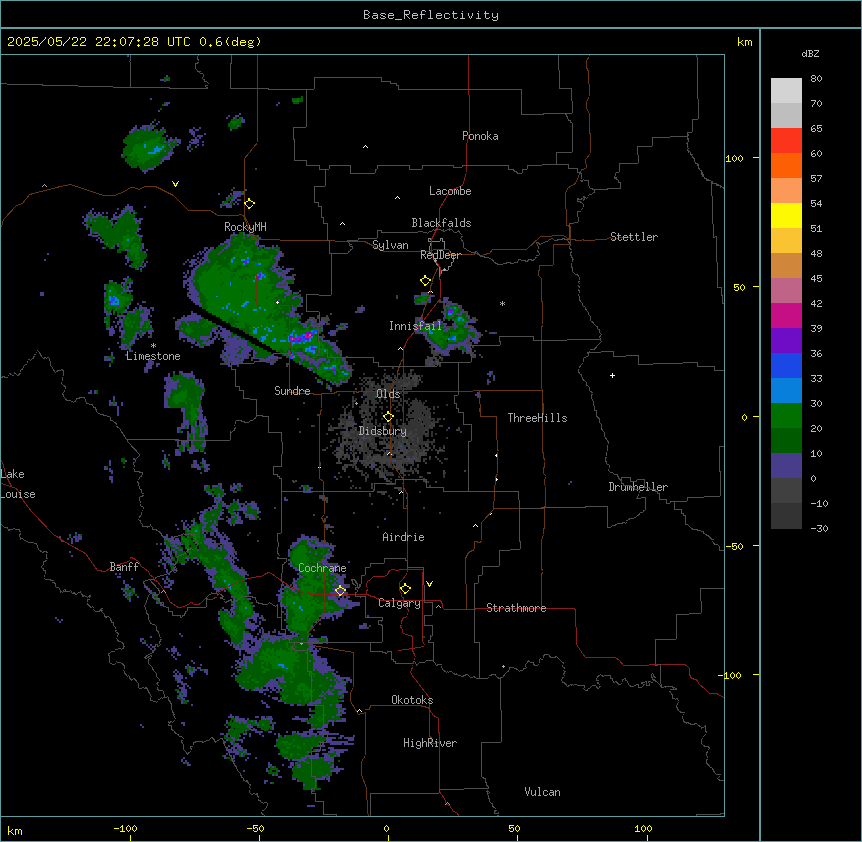Click the Strathmore town label
This screenshot has height=842, width=862.
(516, 608)
